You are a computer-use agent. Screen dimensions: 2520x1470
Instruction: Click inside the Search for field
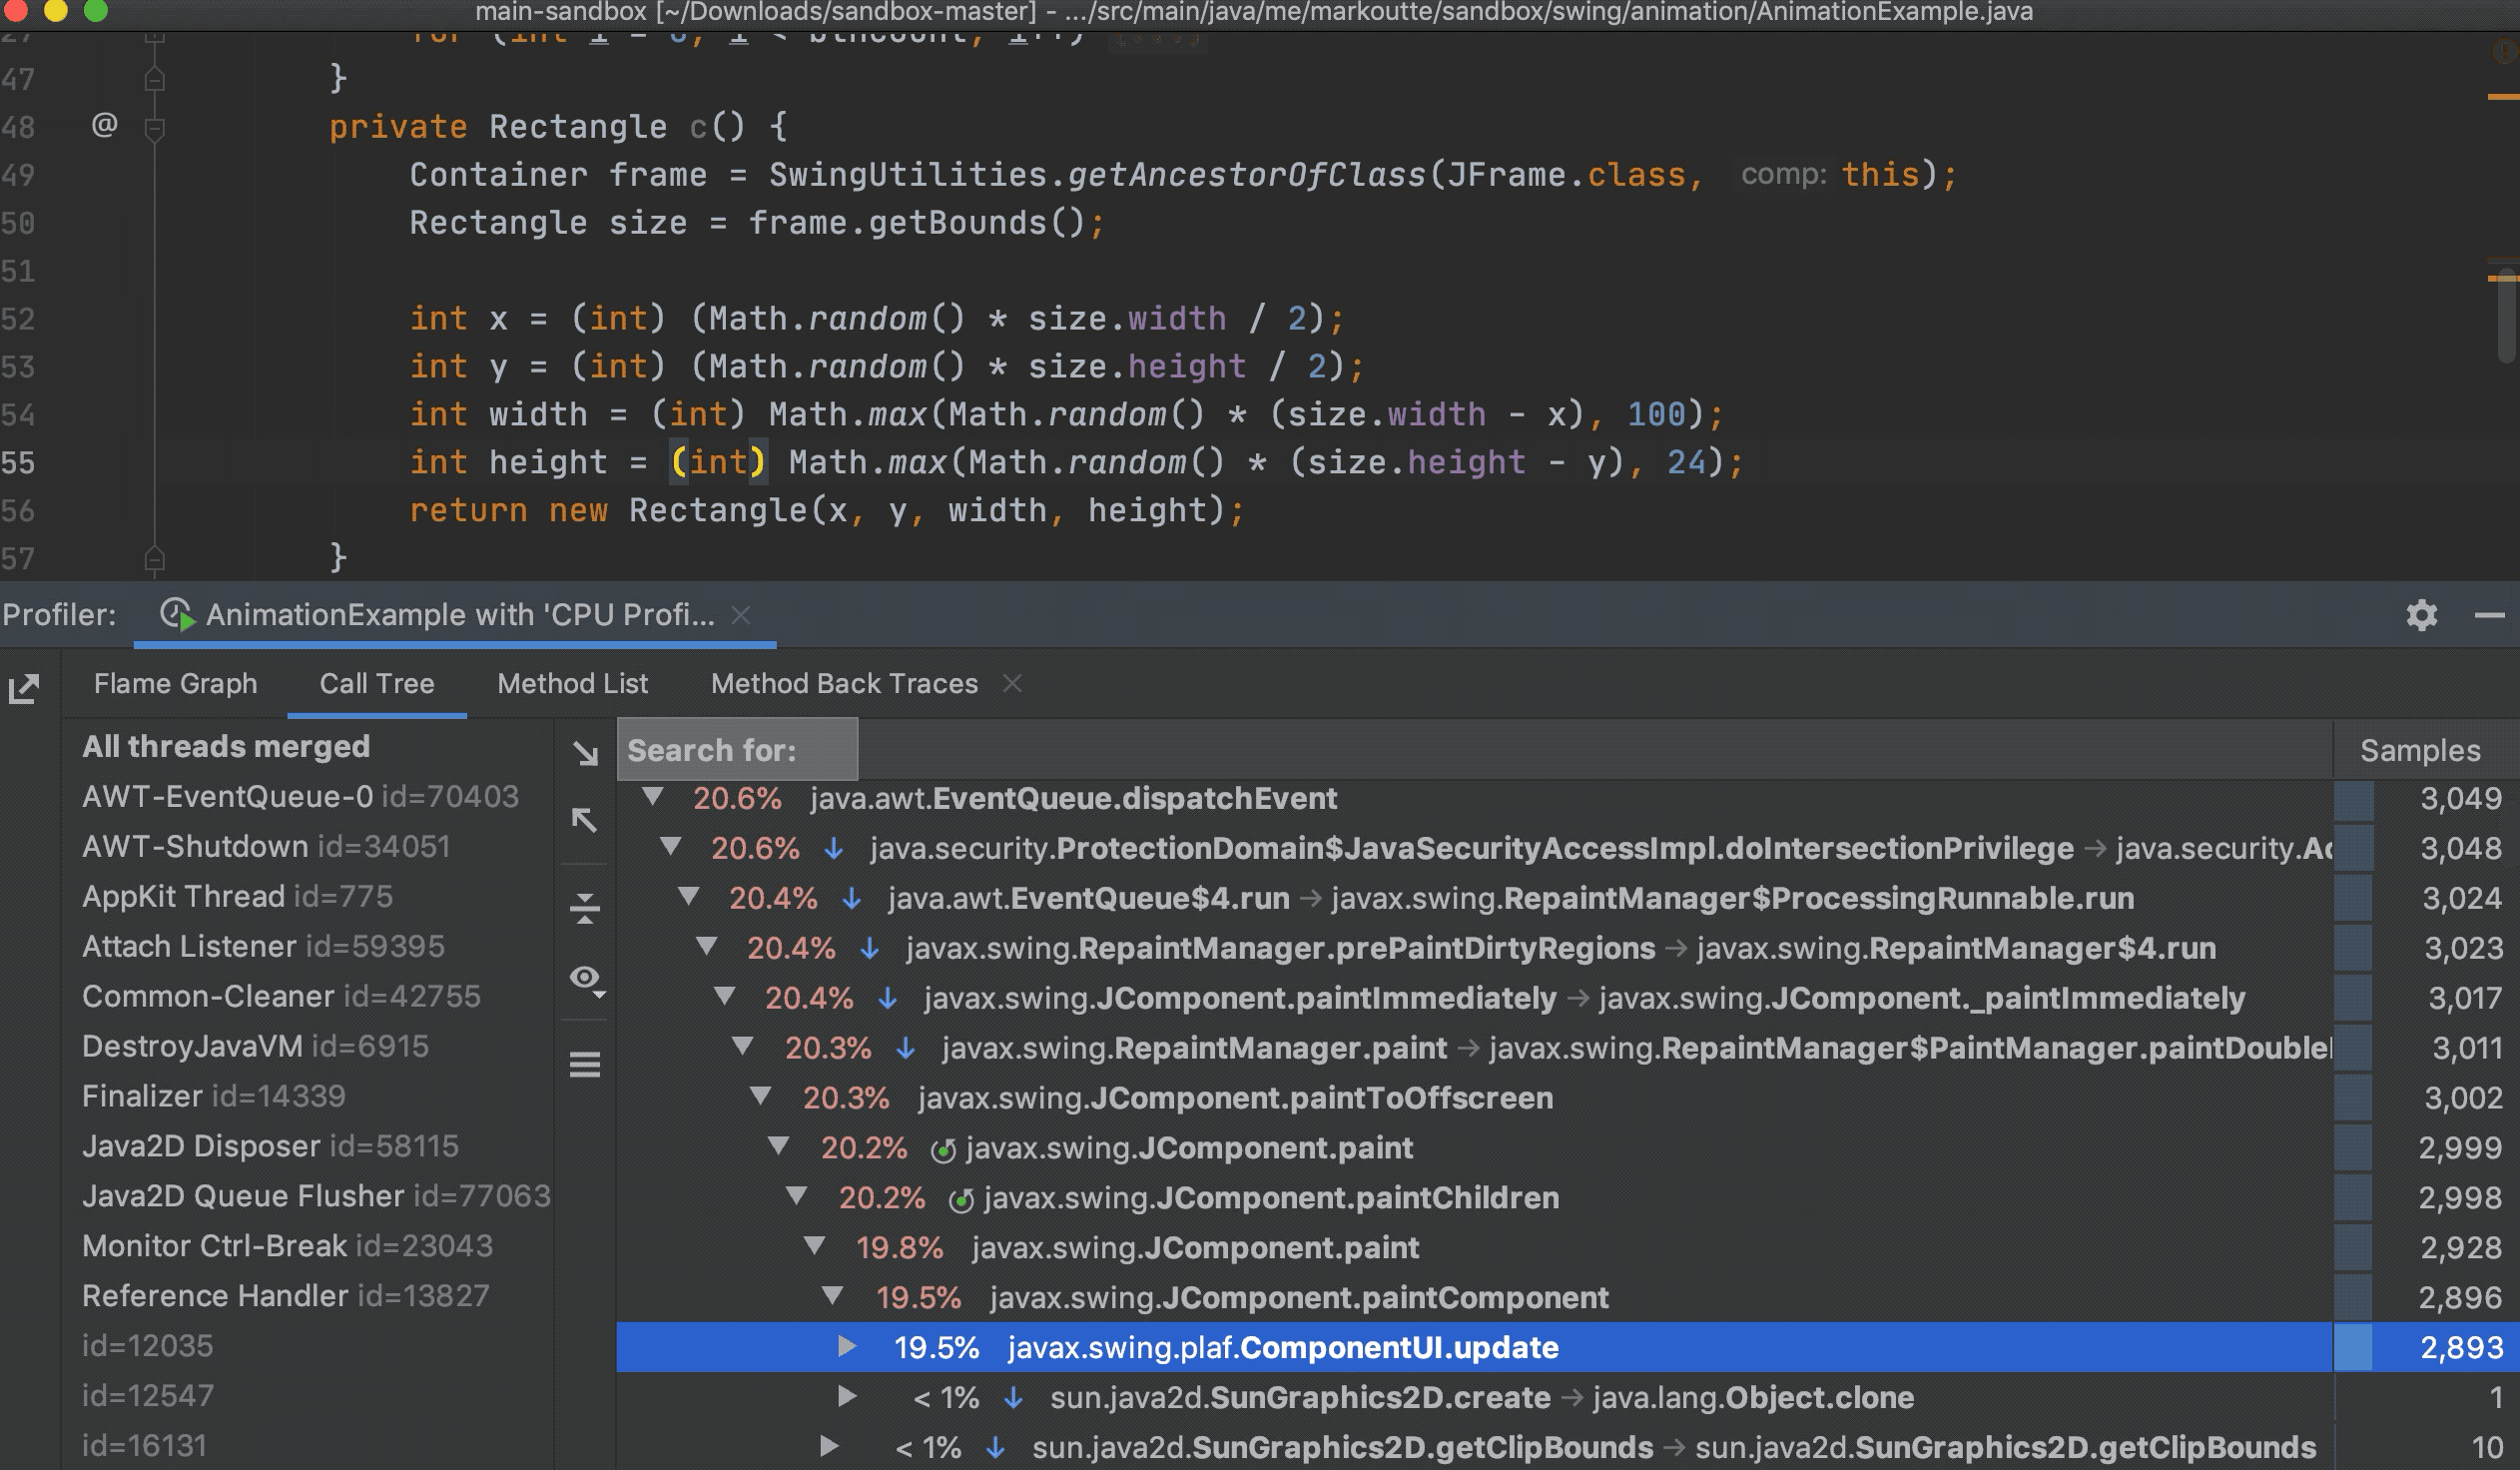(737, 750)
